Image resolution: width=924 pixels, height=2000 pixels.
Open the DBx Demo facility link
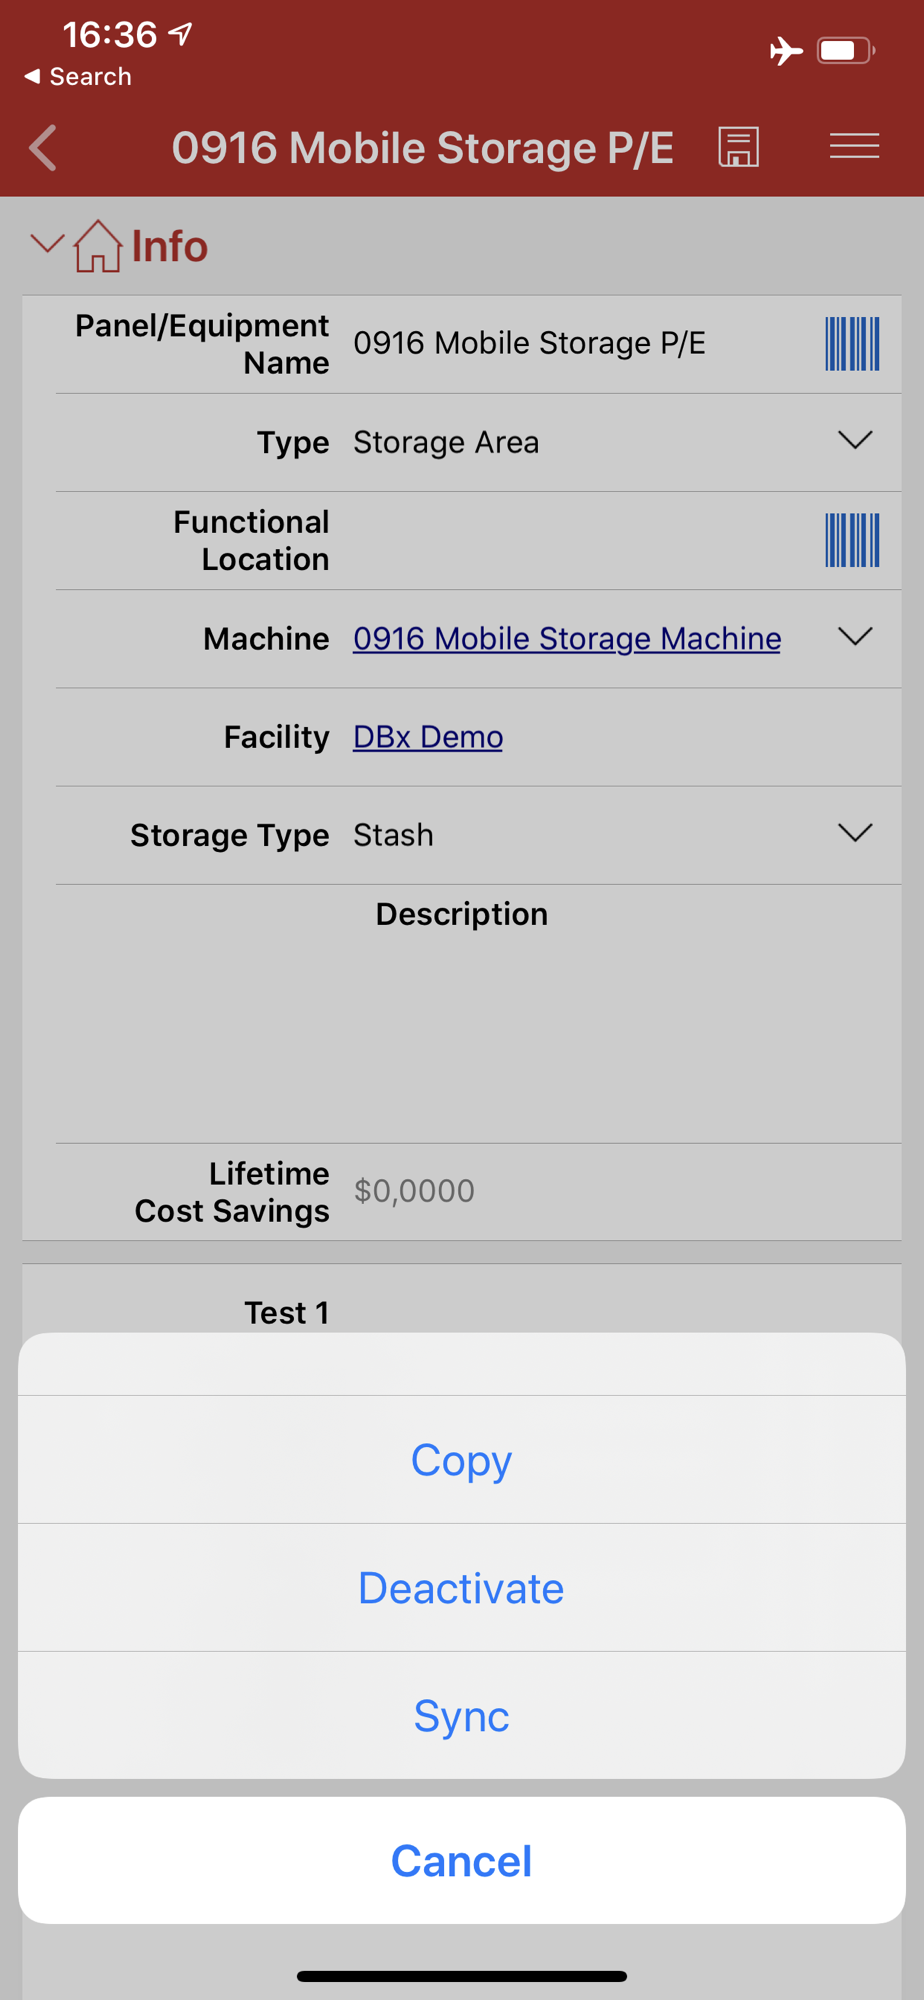tap(428, 737)
